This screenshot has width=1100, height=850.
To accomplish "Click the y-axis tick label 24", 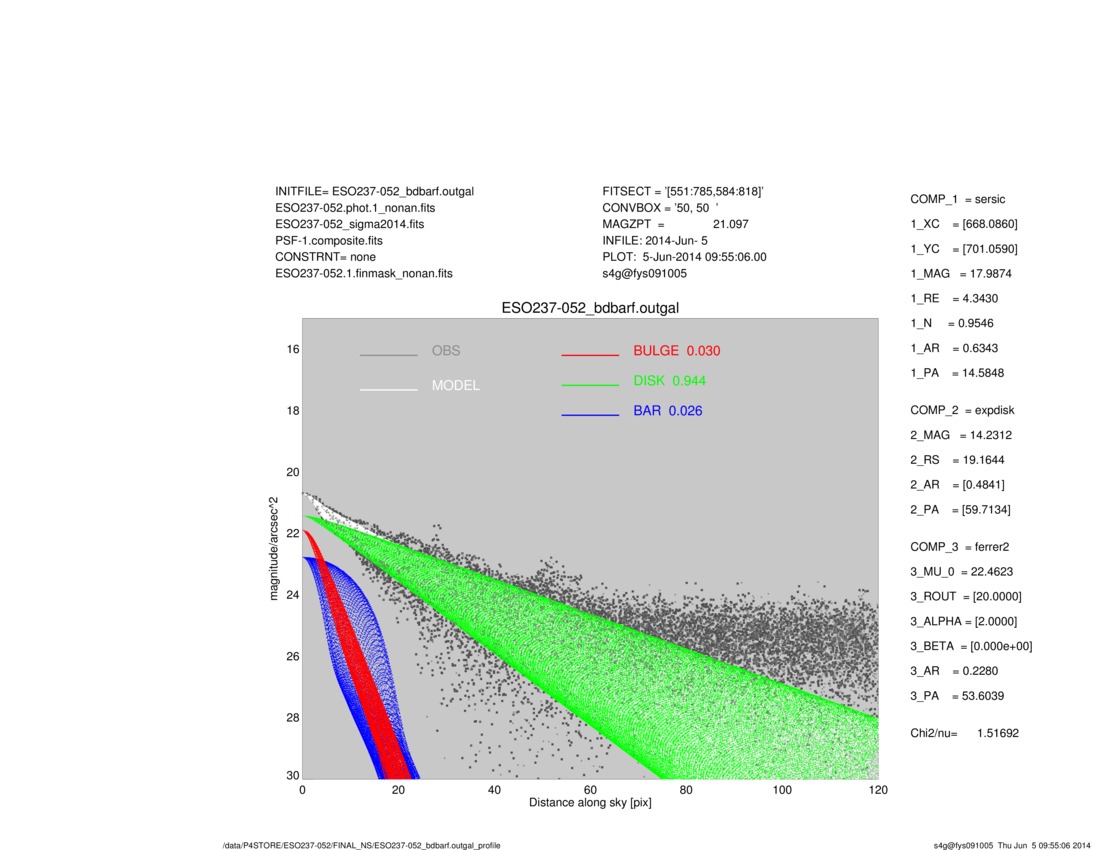I will coord(293,595).
